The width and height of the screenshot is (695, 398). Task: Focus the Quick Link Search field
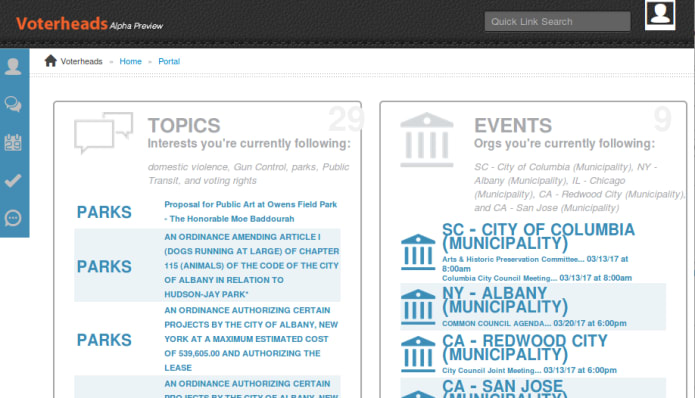(557, 21)
